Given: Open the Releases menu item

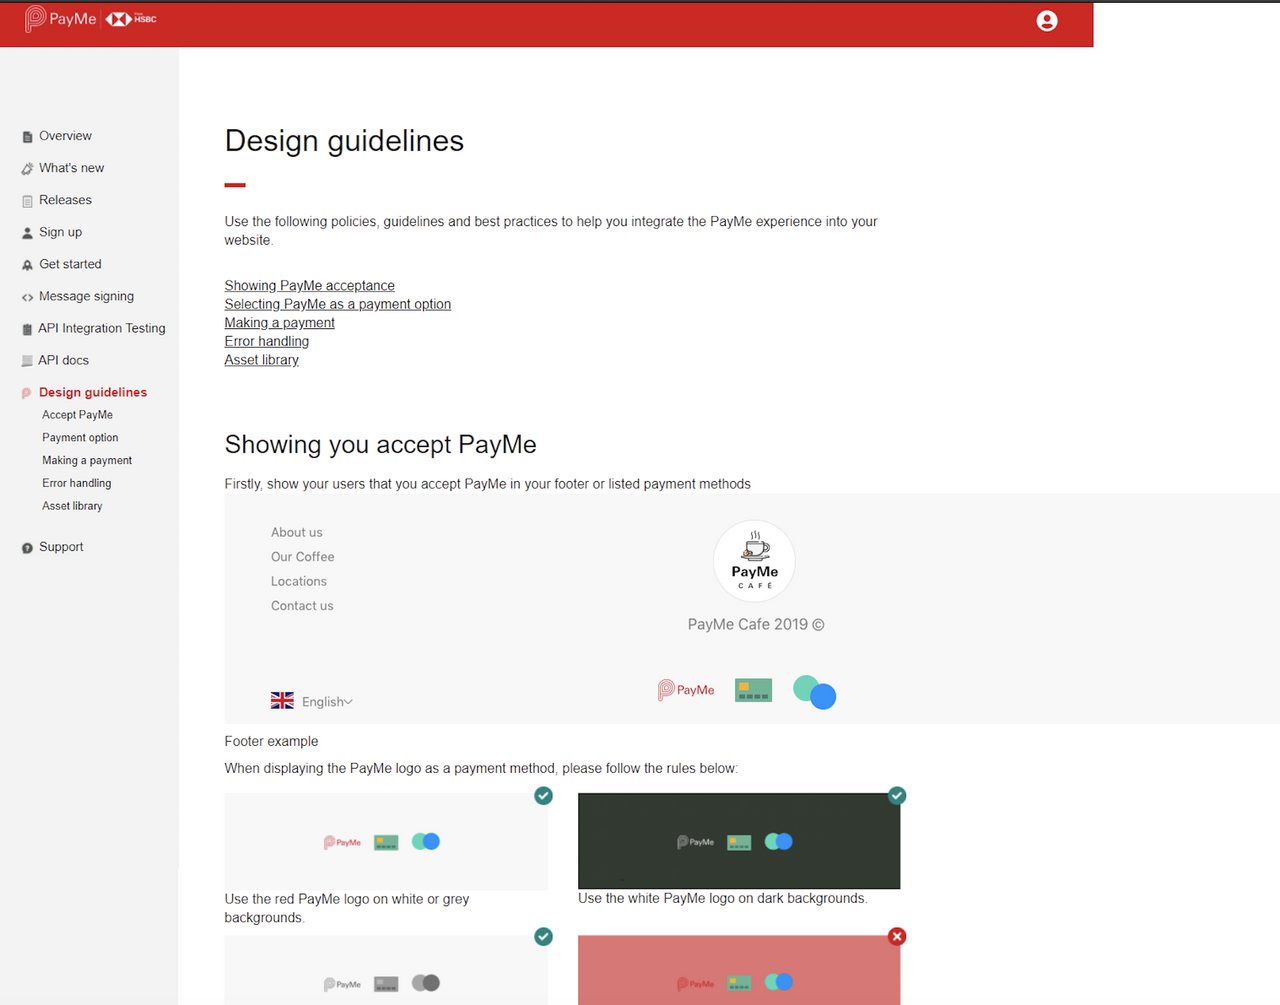Looking at the screenshot, I should coord(65,200).
